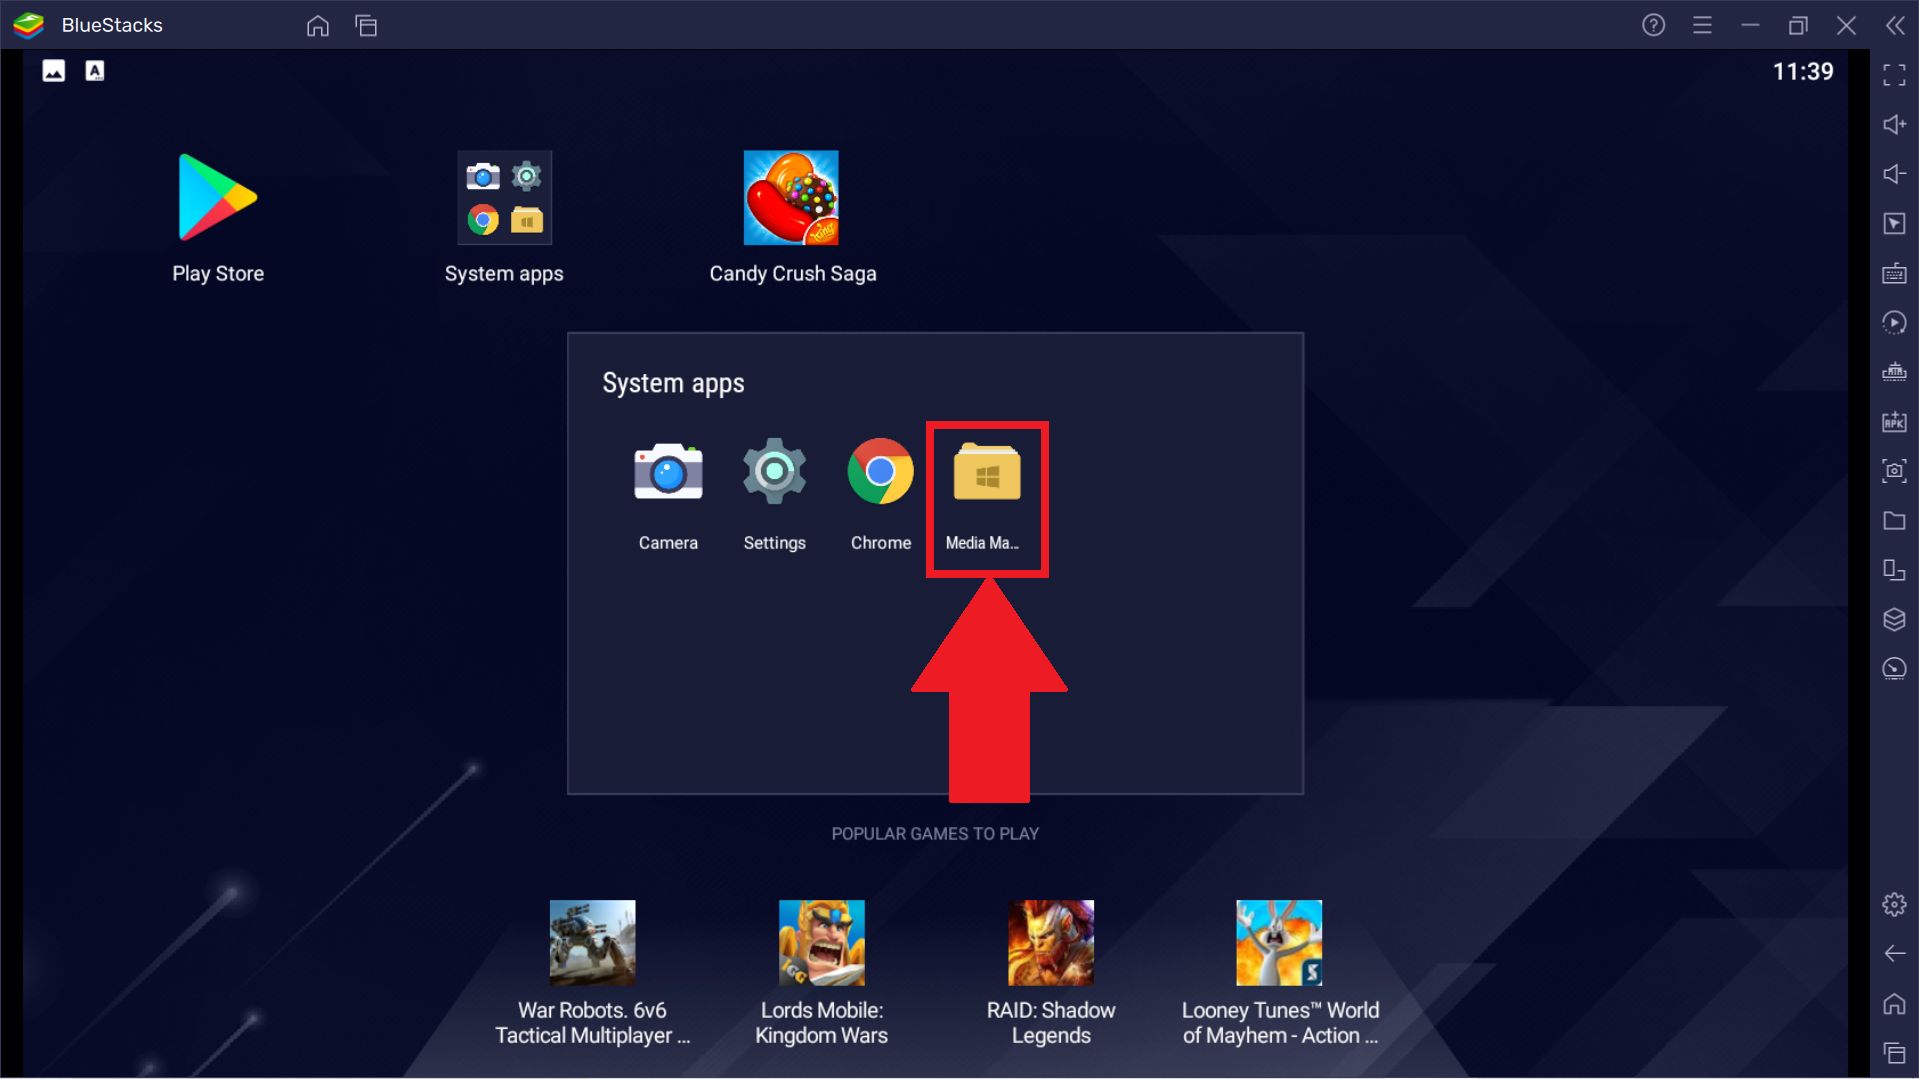Open the multi-instance manager icon
Image resolution: width=1919 pixels, height=1079 pixels.
[1894, 620]
